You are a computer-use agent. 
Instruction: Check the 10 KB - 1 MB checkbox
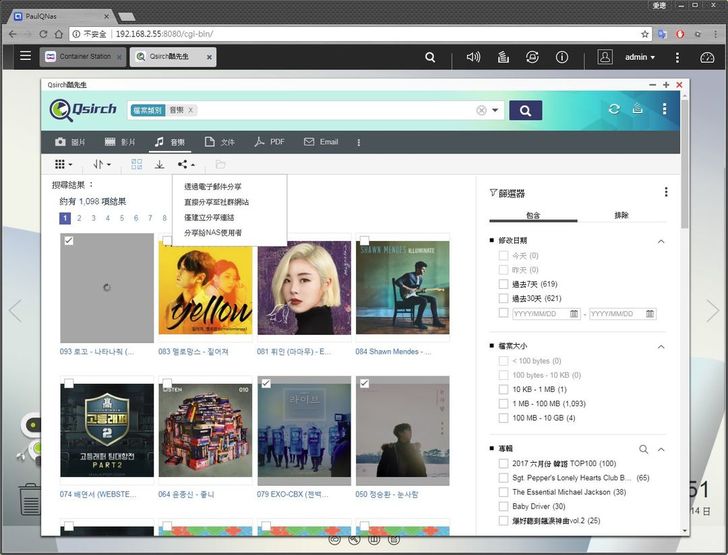click(504, 389)
